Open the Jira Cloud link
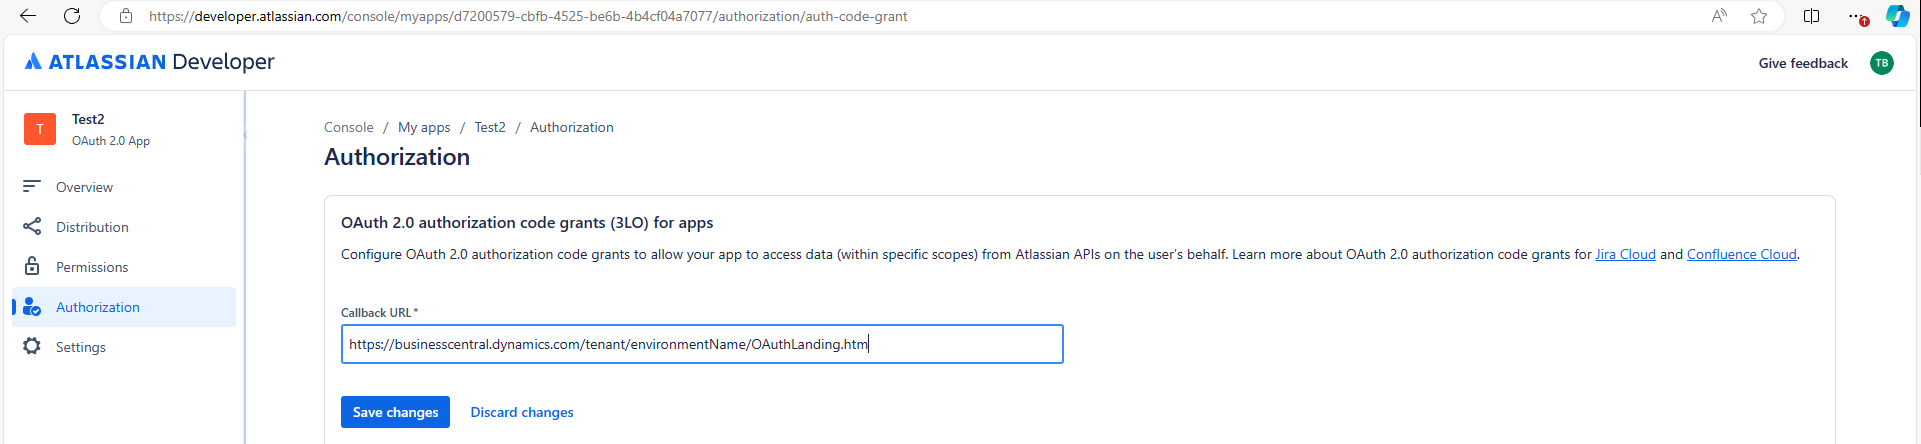Screen dimensions: 1921x444 [1625, 254]
